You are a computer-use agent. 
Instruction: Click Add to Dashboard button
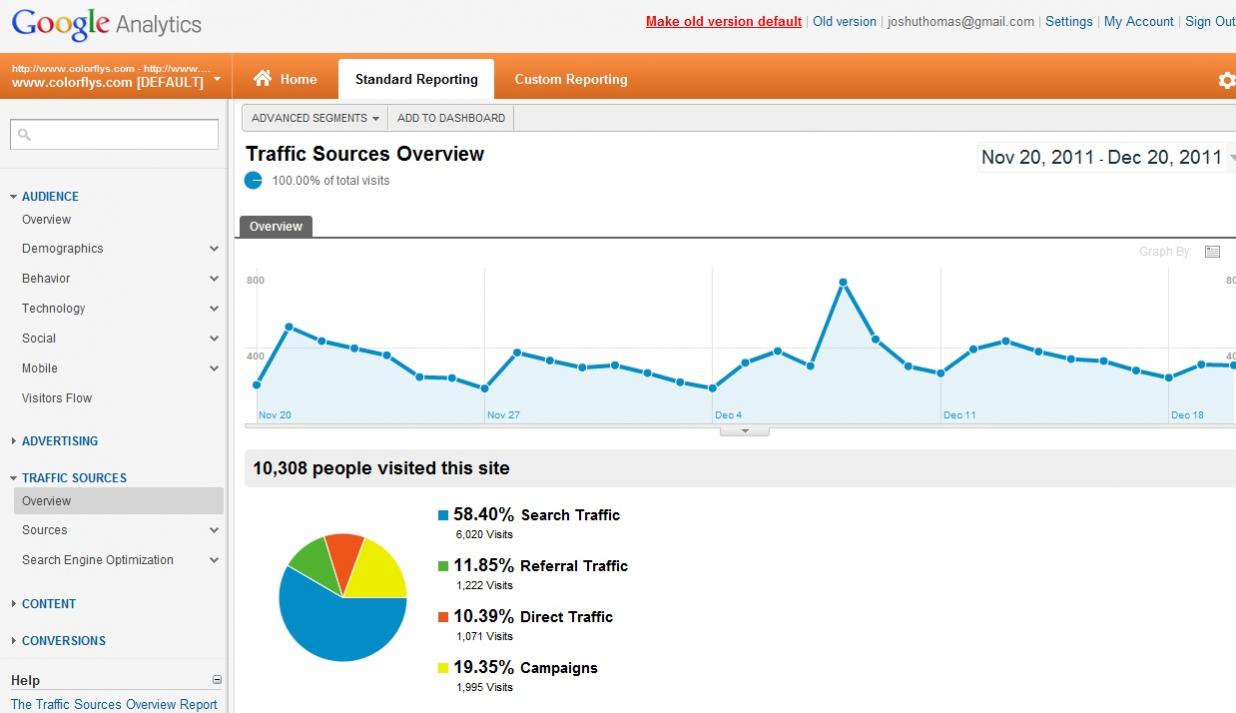(x=451, y=118)
